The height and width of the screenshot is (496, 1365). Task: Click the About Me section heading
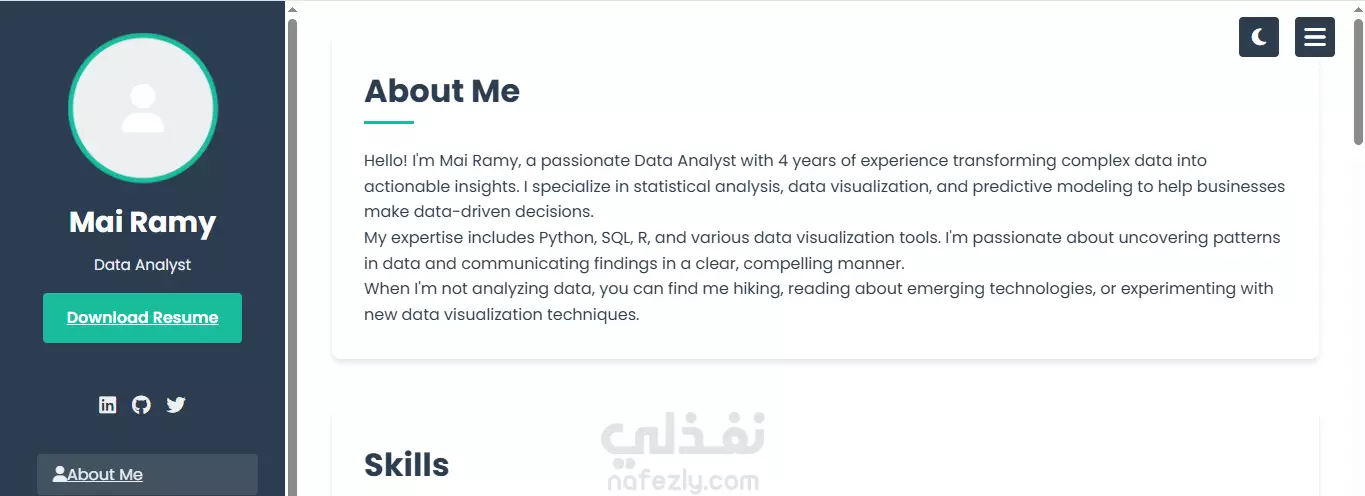442,91
